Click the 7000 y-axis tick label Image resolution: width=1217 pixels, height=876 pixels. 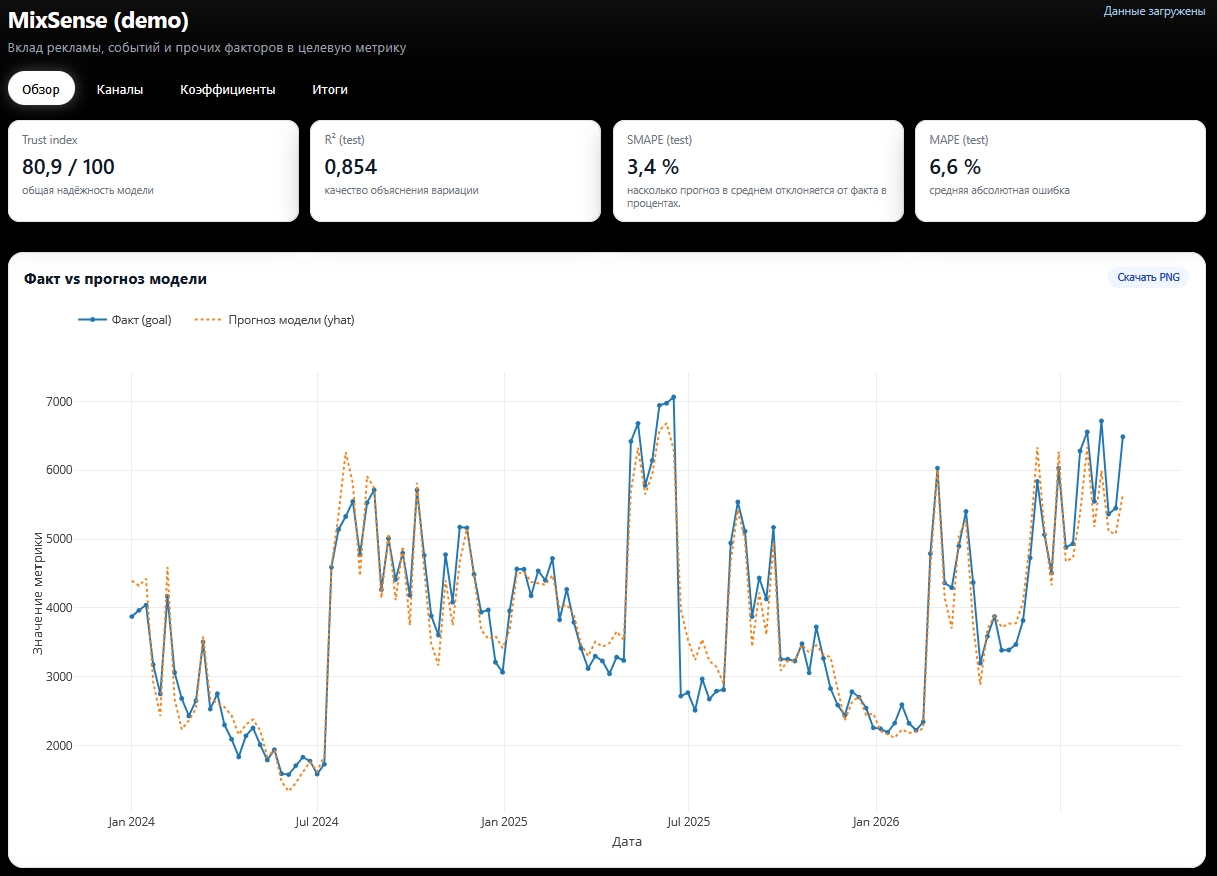tap(88, 402)
